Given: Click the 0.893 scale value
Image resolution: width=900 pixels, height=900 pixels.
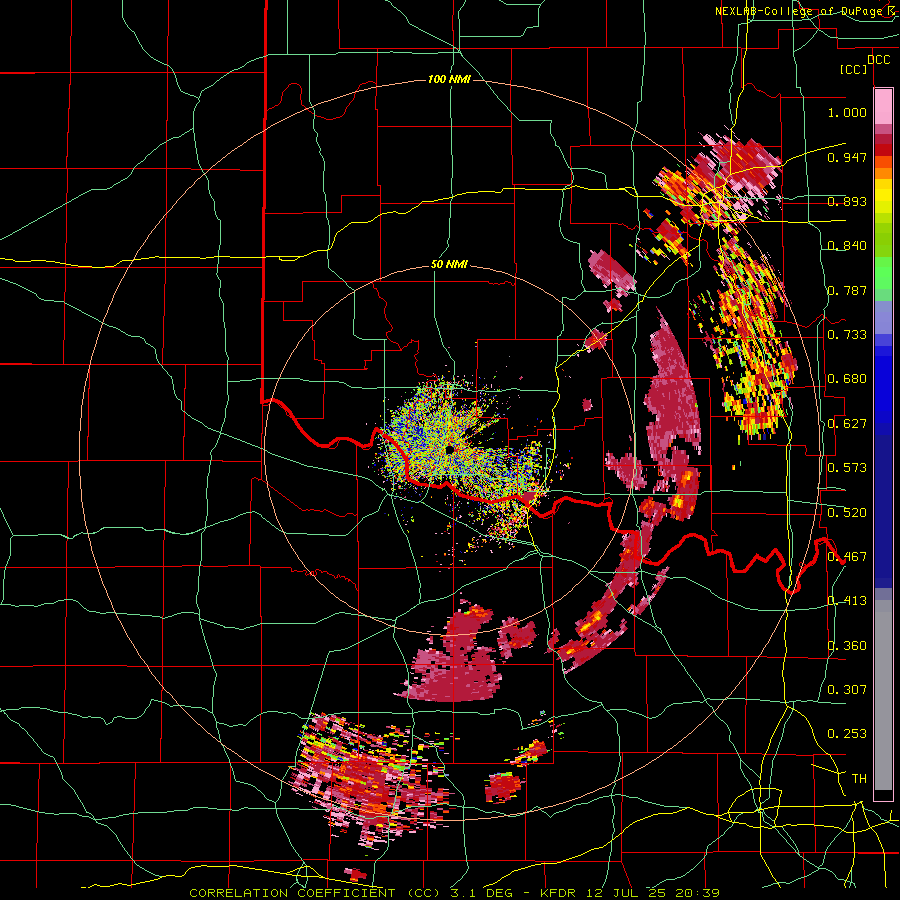Looking at the screenshot, I should click(847, 201).
